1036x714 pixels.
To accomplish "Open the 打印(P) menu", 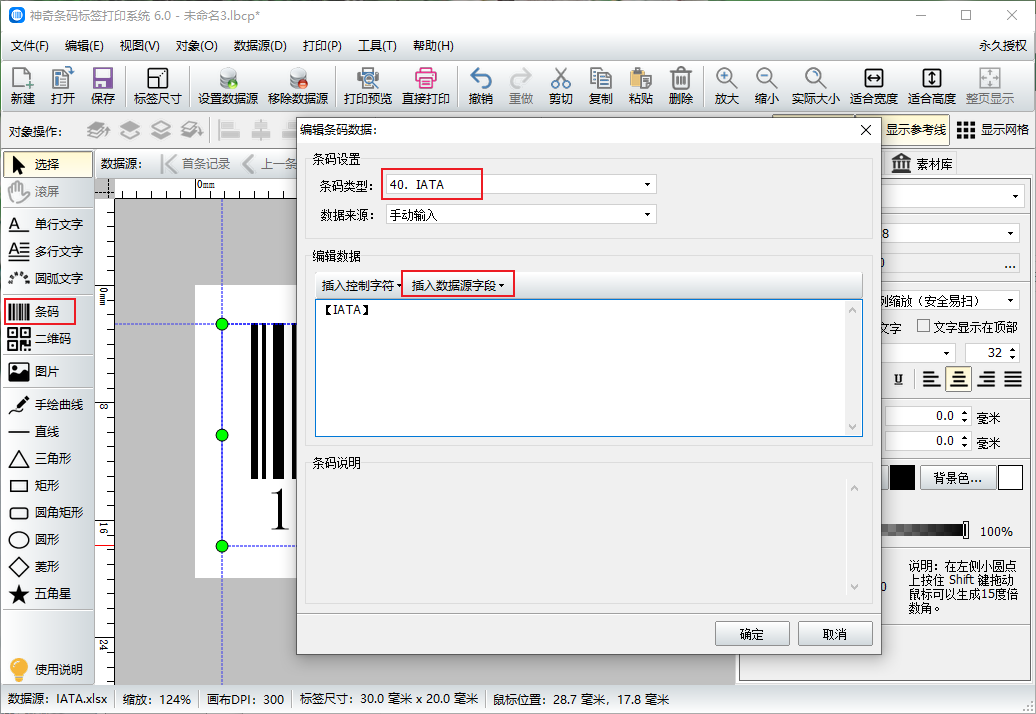I will click(x=322, y=46).
